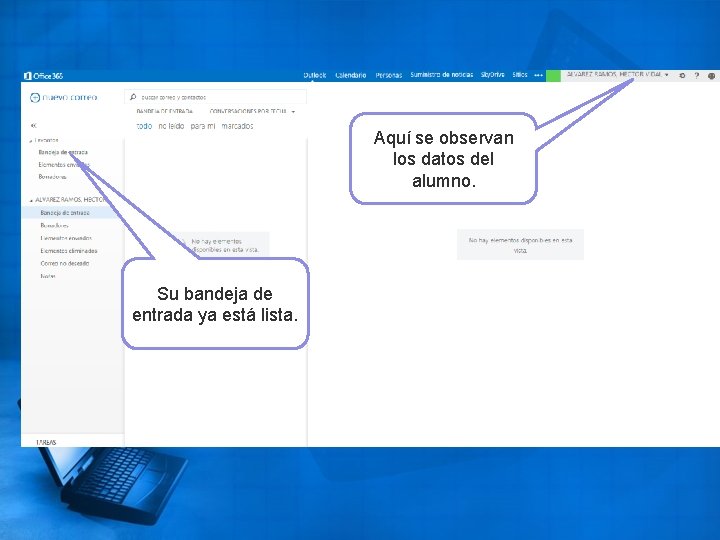The height and width of the screenshot is (540, 720).
Task: Collapse the folder pane with double chevron
Action: pyautogui.click(x=33, y=125)
